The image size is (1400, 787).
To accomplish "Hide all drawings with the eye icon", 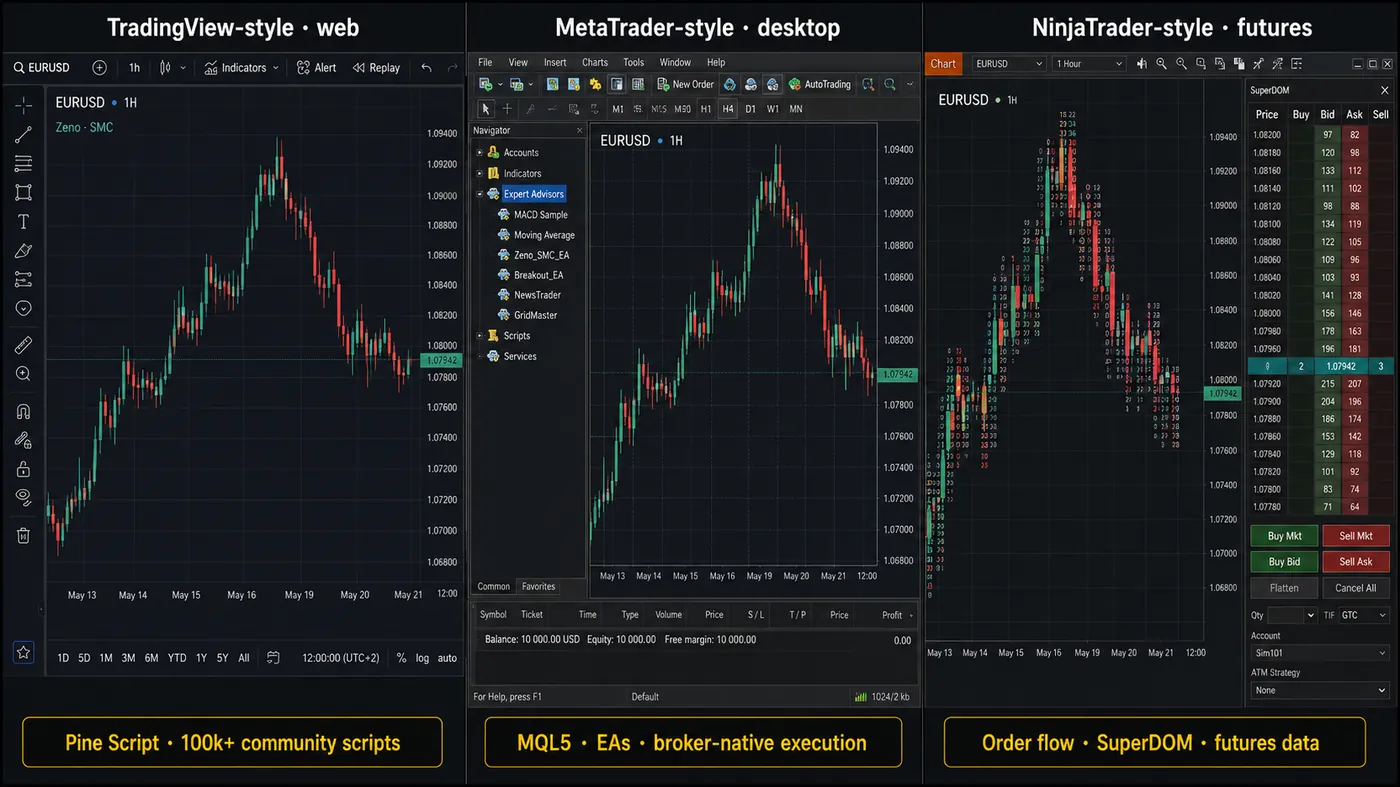I will (x=23, y=497).
